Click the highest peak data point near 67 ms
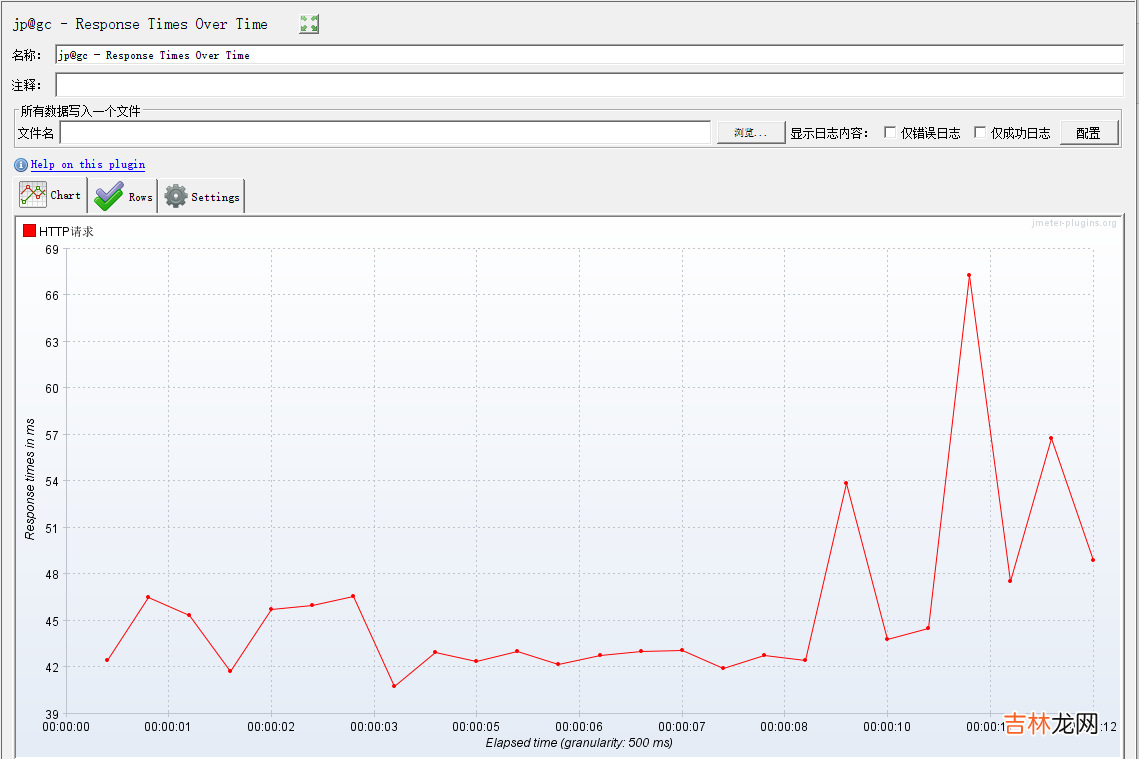The height and width of the screenshot is (759, 1139). 969,275
